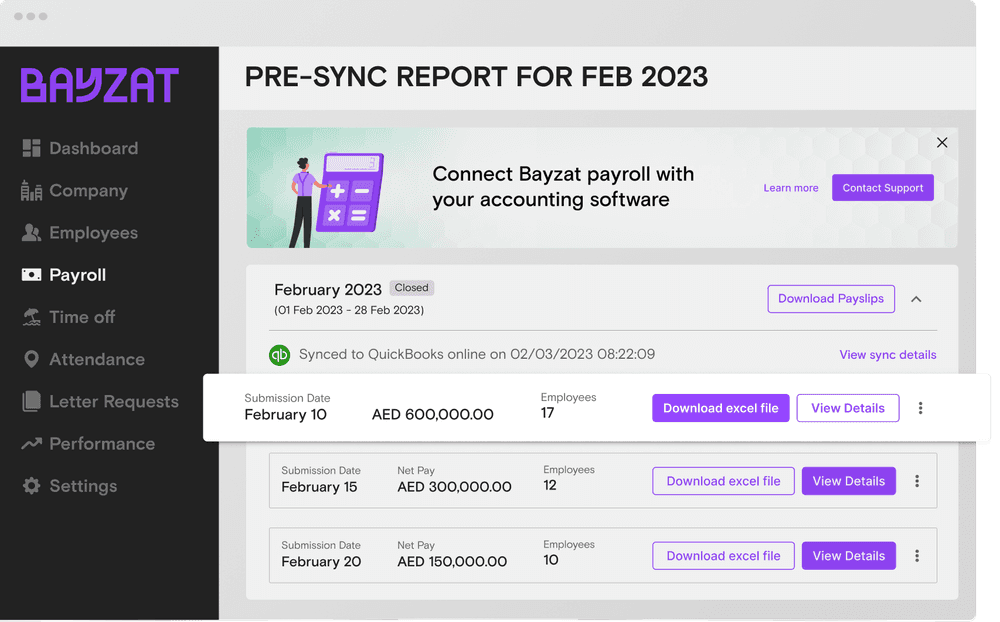Collapse the February 2023 payroll section
The image size is (1000, 622).
point(916,299)
